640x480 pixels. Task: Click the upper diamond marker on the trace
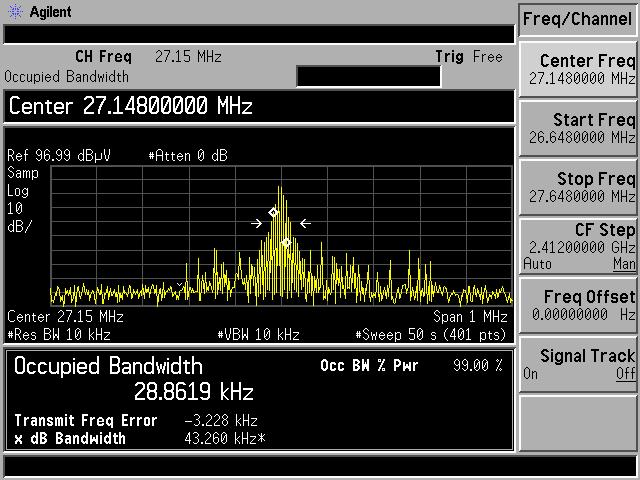[273, 213]
